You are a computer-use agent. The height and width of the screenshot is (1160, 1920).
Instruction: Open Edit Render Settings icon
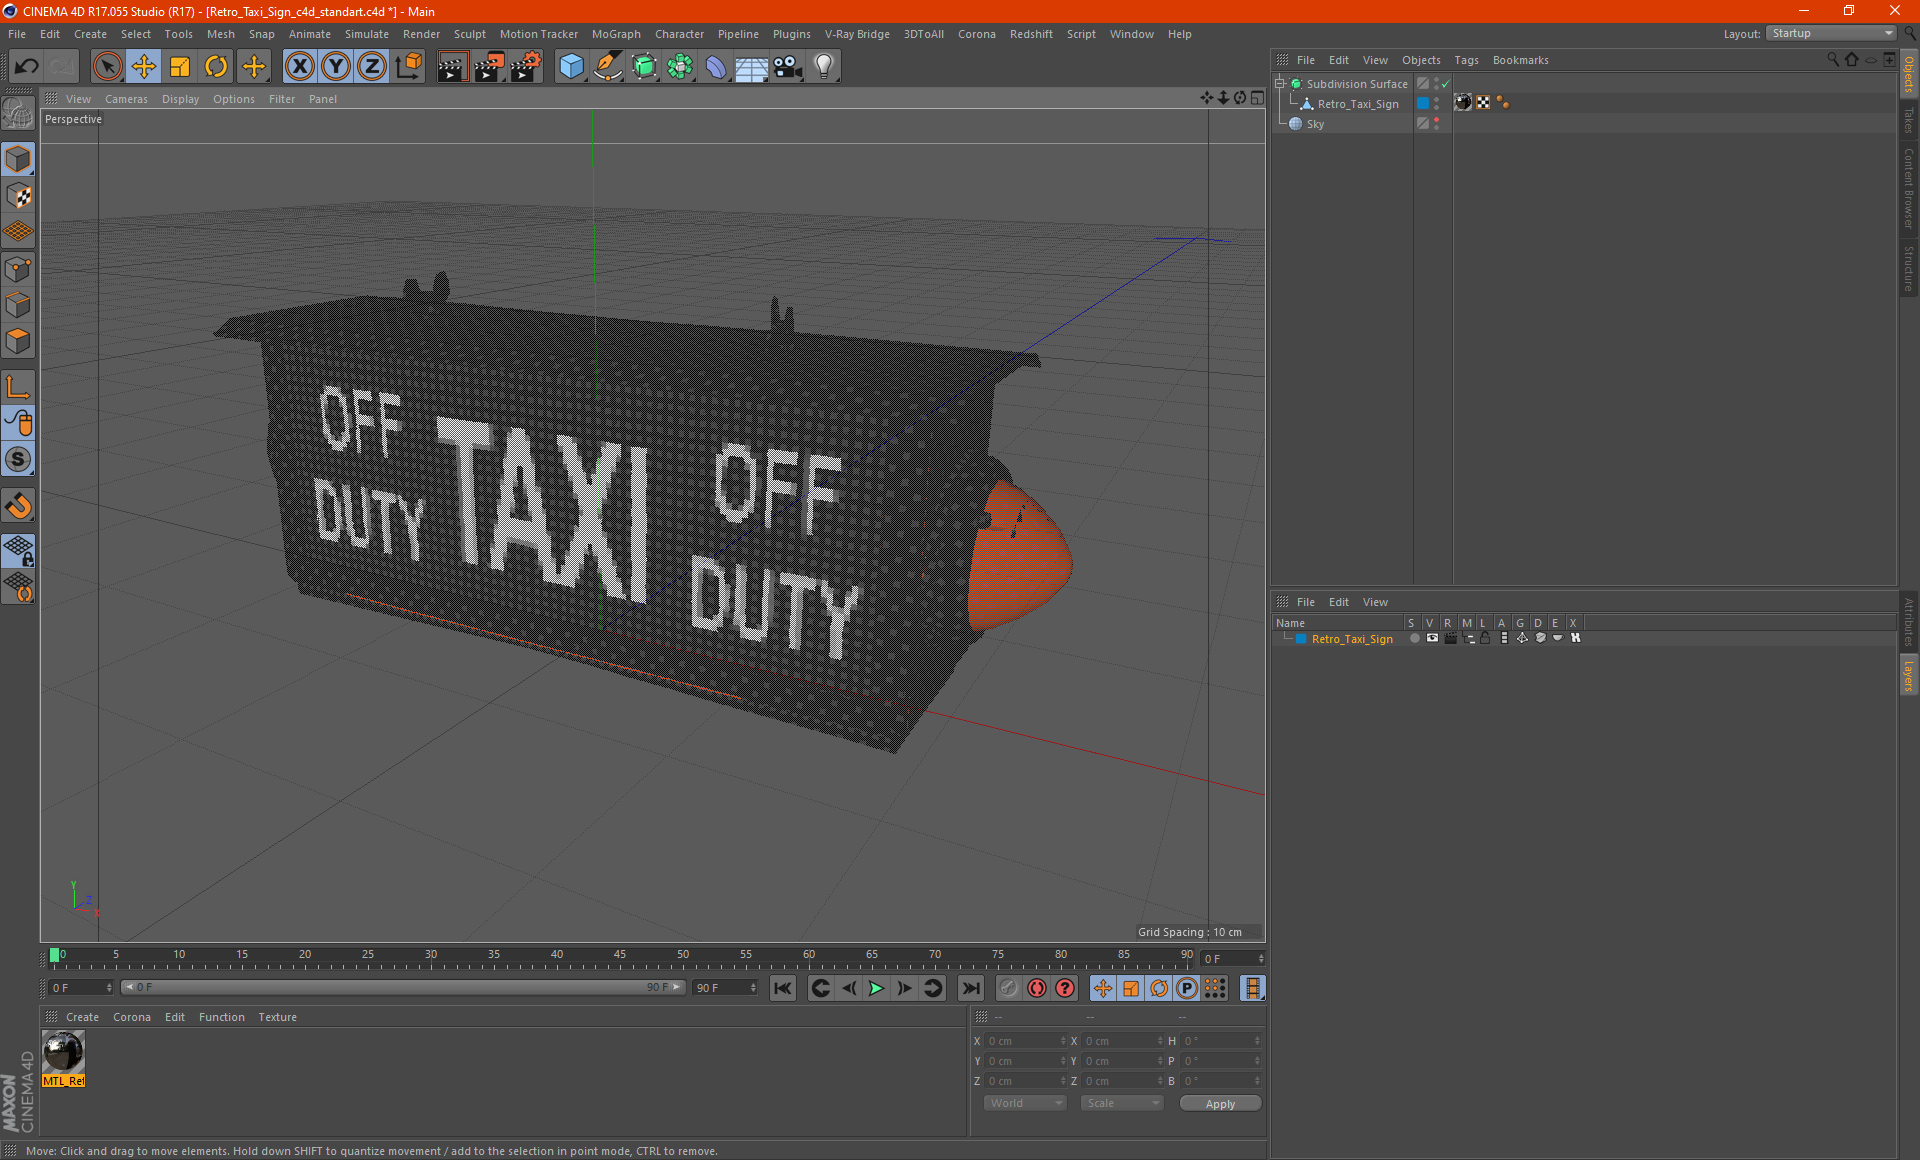click(x=526, y=66)
